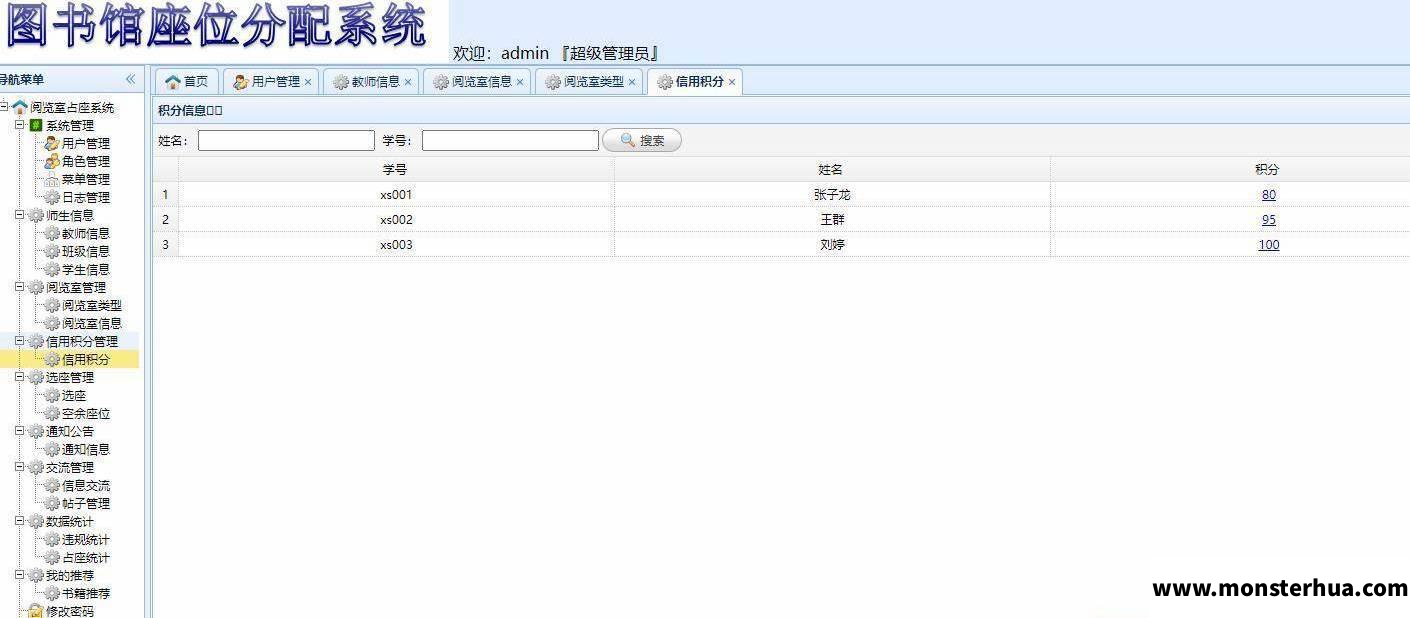1410x618 pixels.
Task: Open 信息交流 in the navigation tree
Action: (86, 485)
